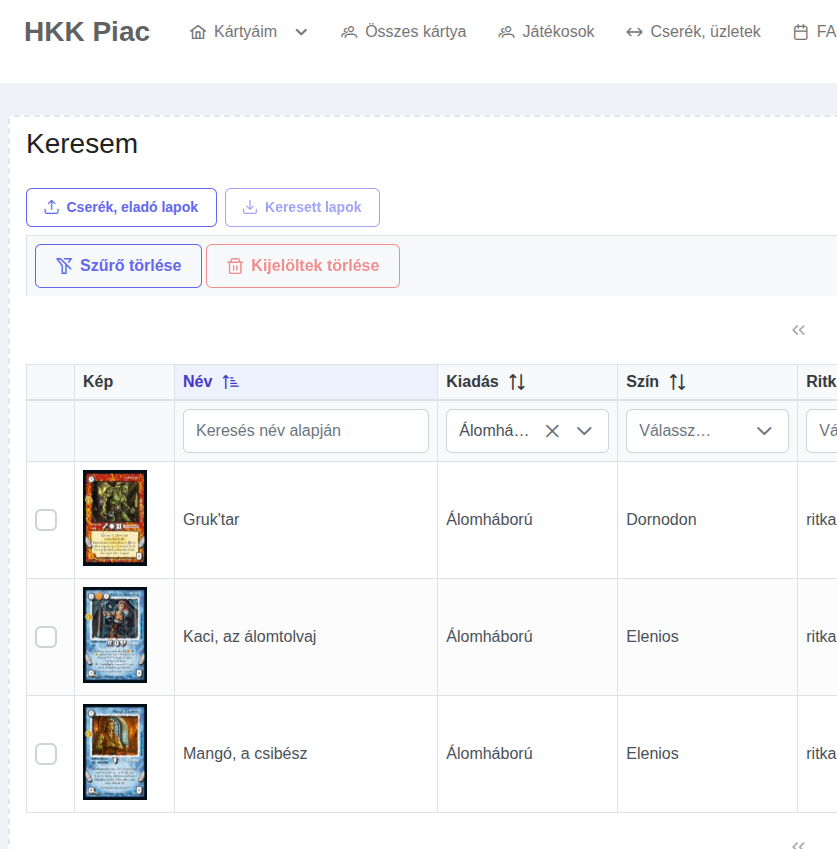This screenshot has height=849, width=837.
Task: Sort by Kiadás using arrows icon
Action: tap(516, 382)
